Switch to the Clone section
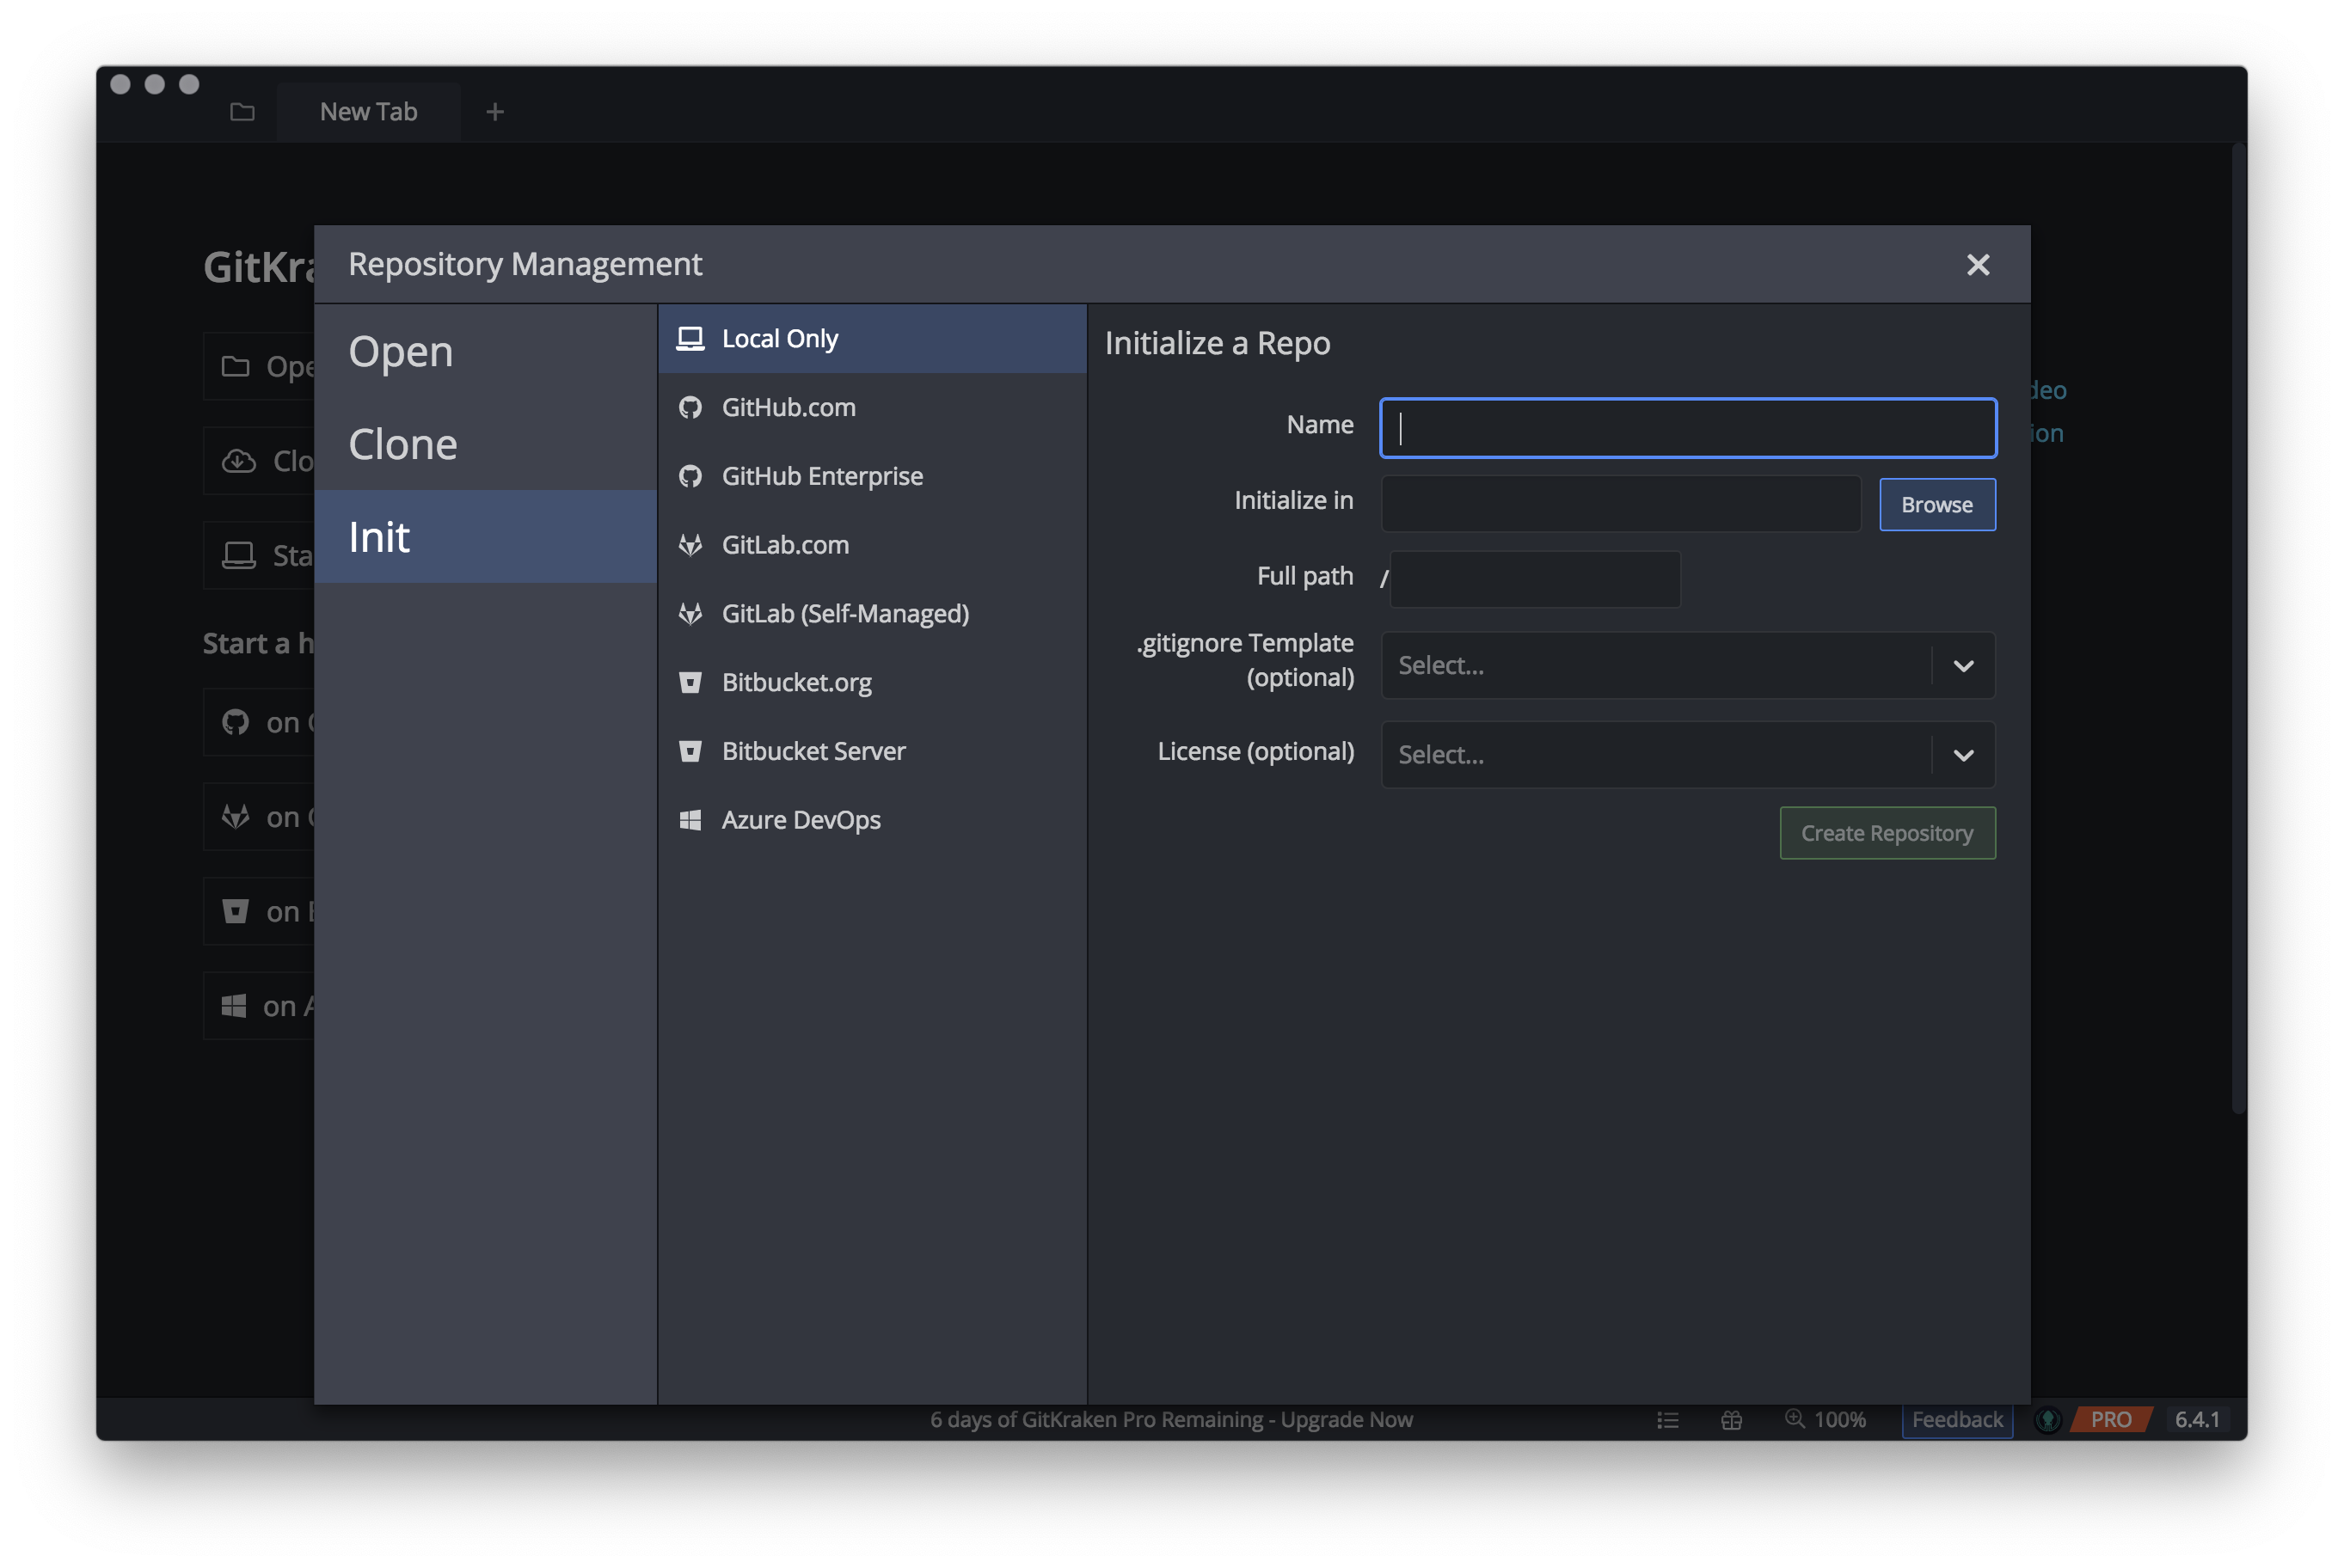This screenshot has height=1568, width=2344. point(403,445)
